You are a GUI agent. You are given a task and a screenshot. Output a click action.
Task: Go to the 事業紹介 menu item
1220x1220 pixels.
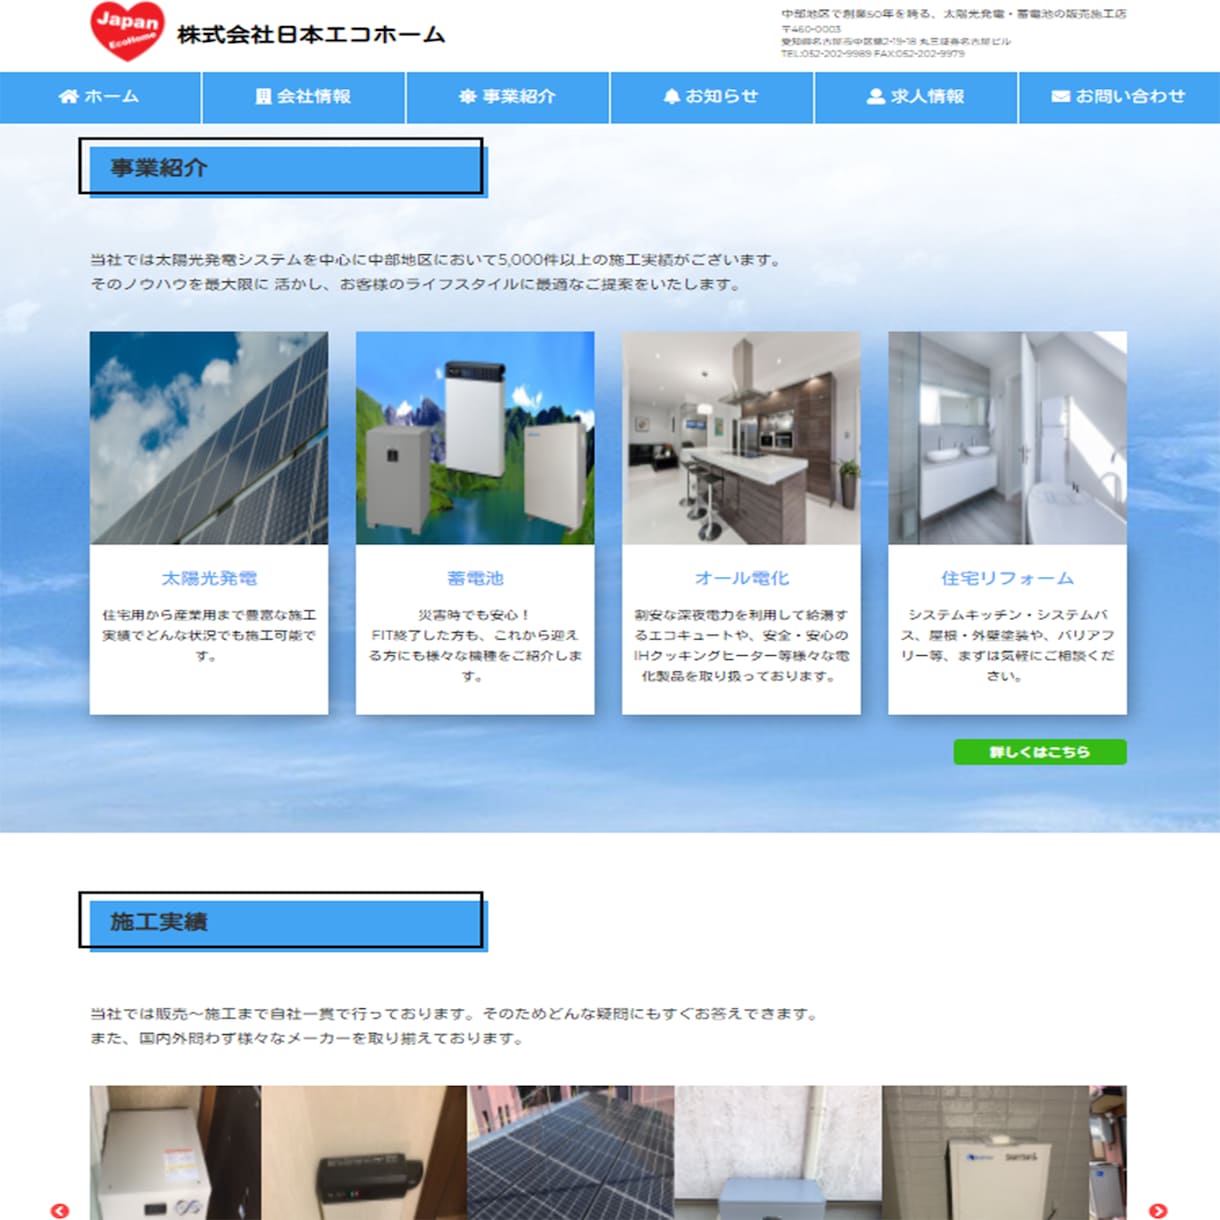(x=507, y=97)
